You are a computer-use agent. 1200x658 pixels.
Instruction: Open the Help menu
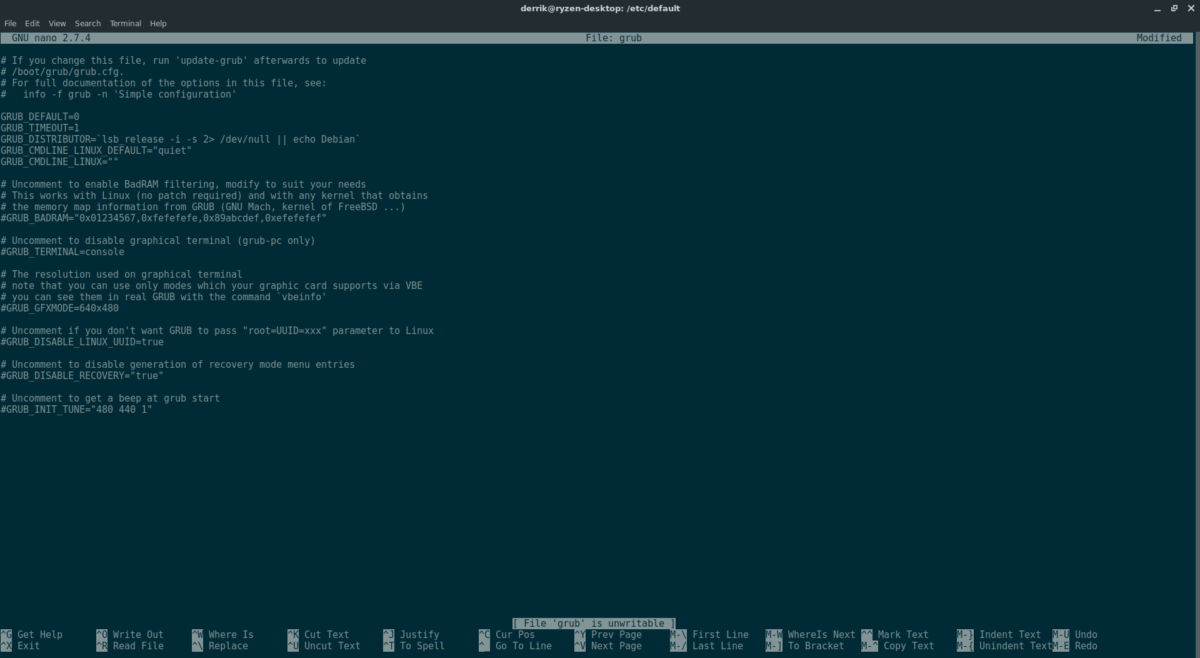[x=157, y=23]
